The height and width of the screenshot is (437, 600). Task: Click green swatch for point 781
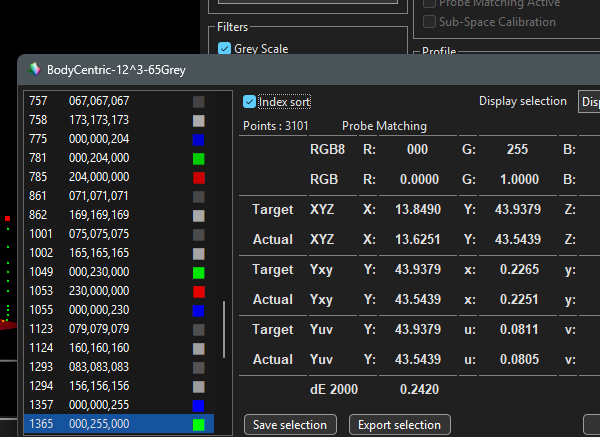(198, 158)
